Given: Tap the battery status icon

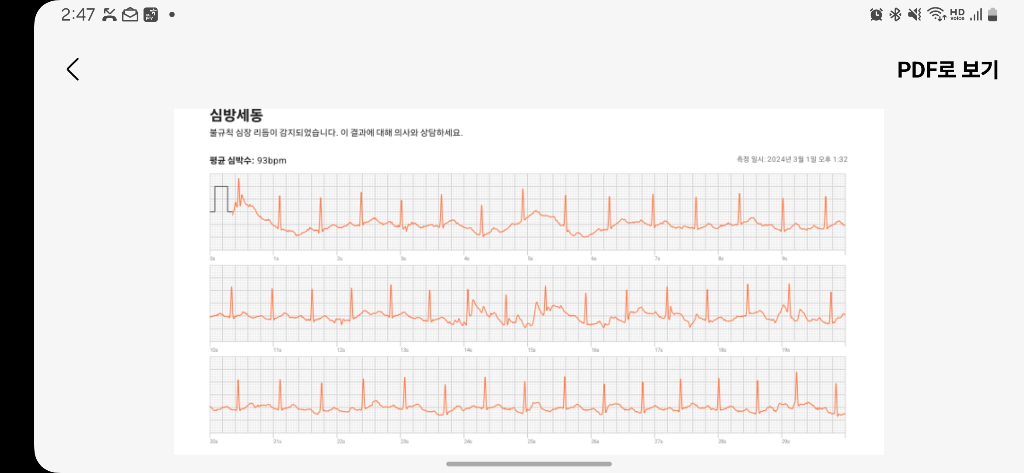Looking at the screenshot, I should click(x=992, y=14).
